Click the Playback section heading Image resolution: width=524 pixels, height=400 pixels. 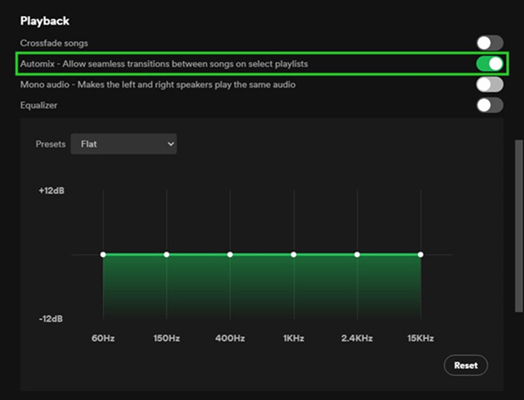[45, 21]
